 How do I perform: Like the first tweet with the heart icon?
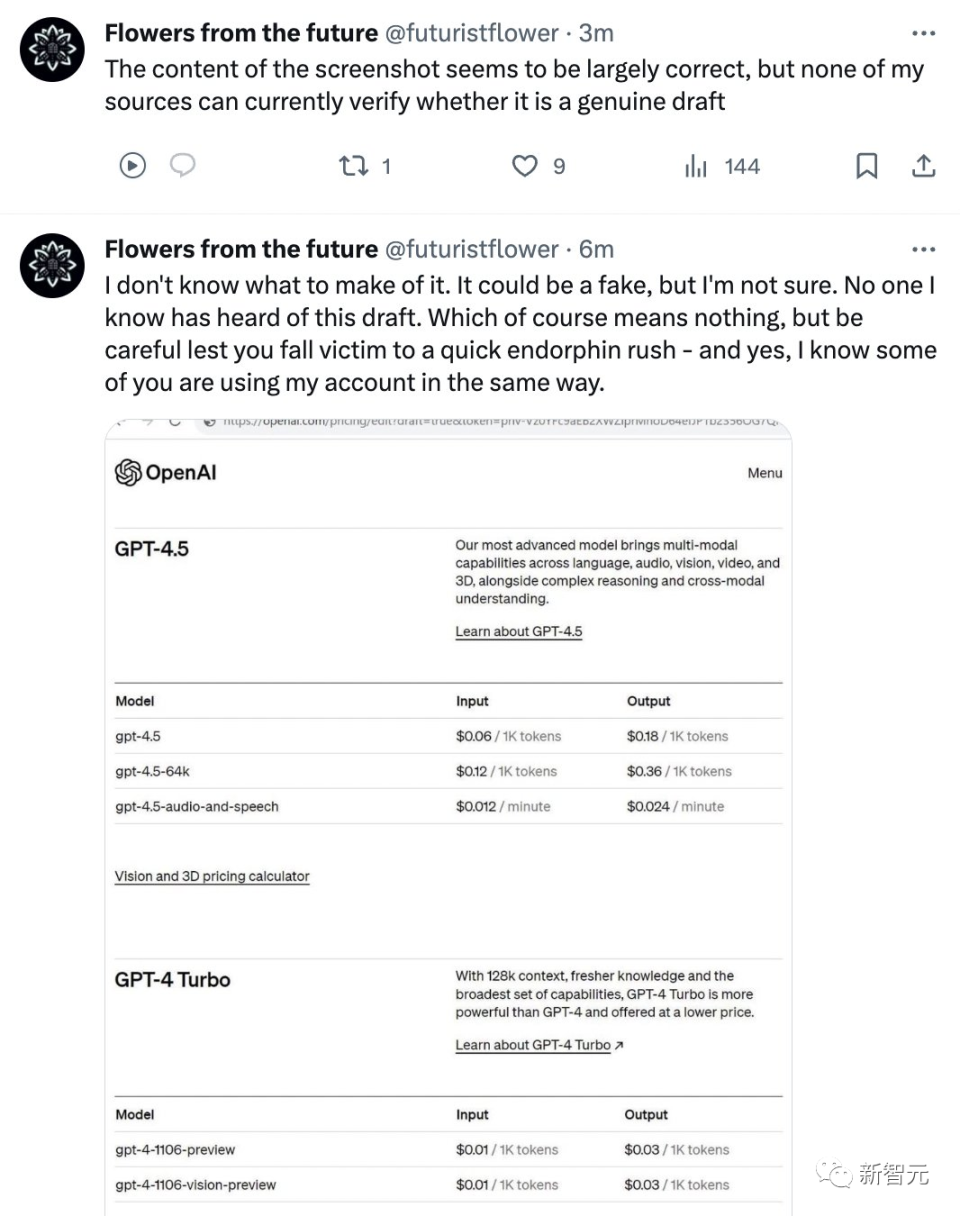525,166
